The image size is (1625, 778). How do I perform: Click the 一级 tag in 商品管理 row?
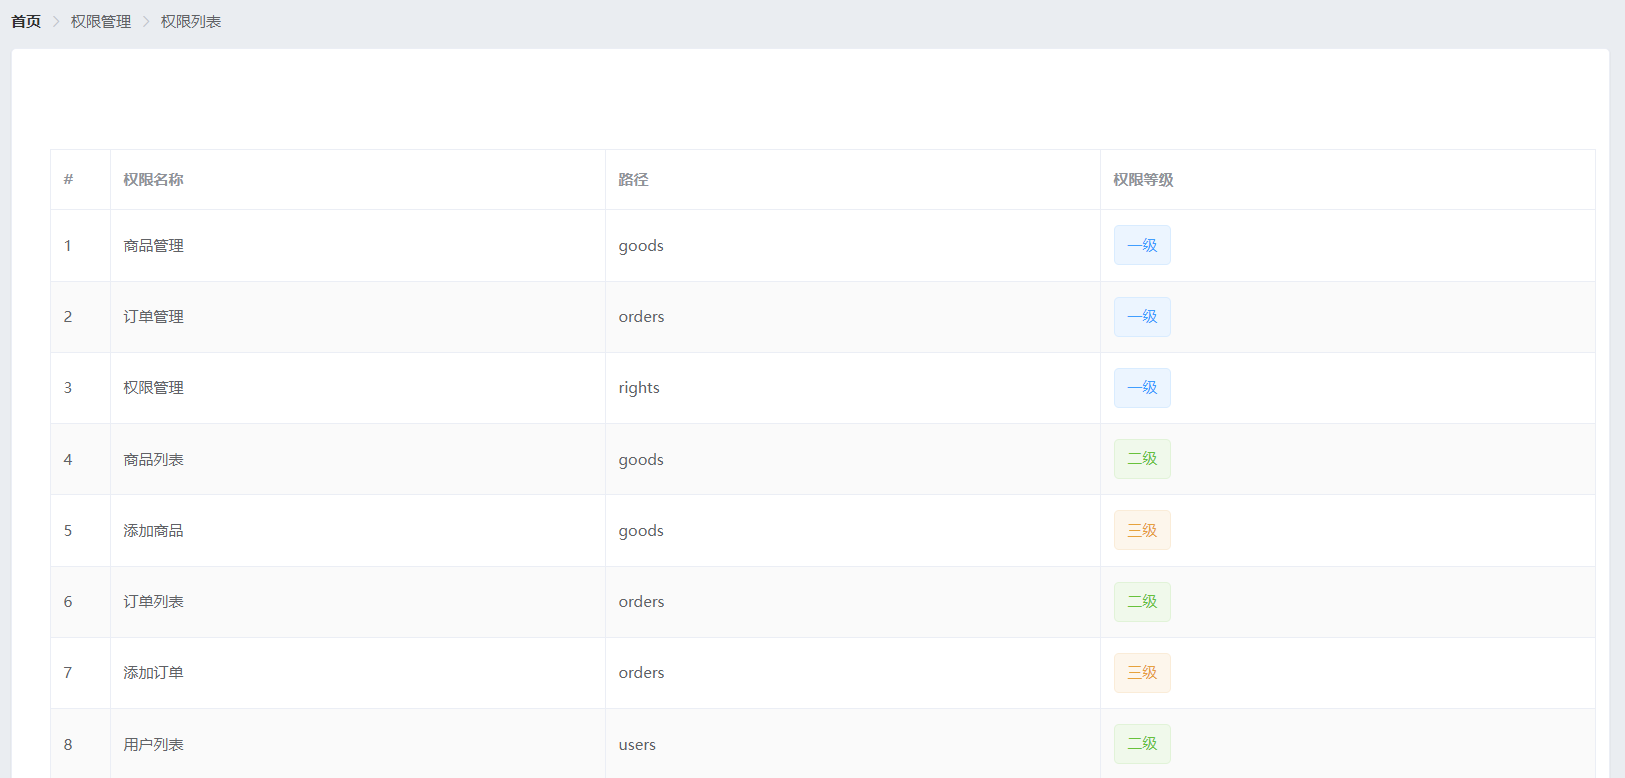(1142, 245)
